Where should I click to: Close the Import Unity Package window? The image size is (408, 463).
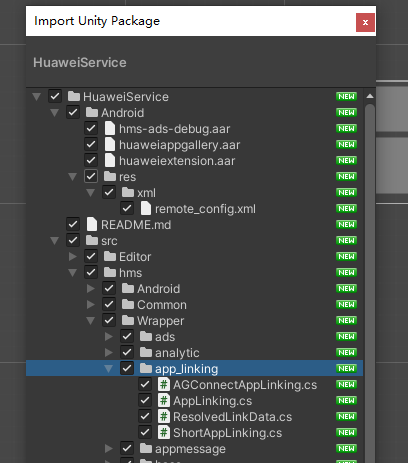[x=365, y=22]
